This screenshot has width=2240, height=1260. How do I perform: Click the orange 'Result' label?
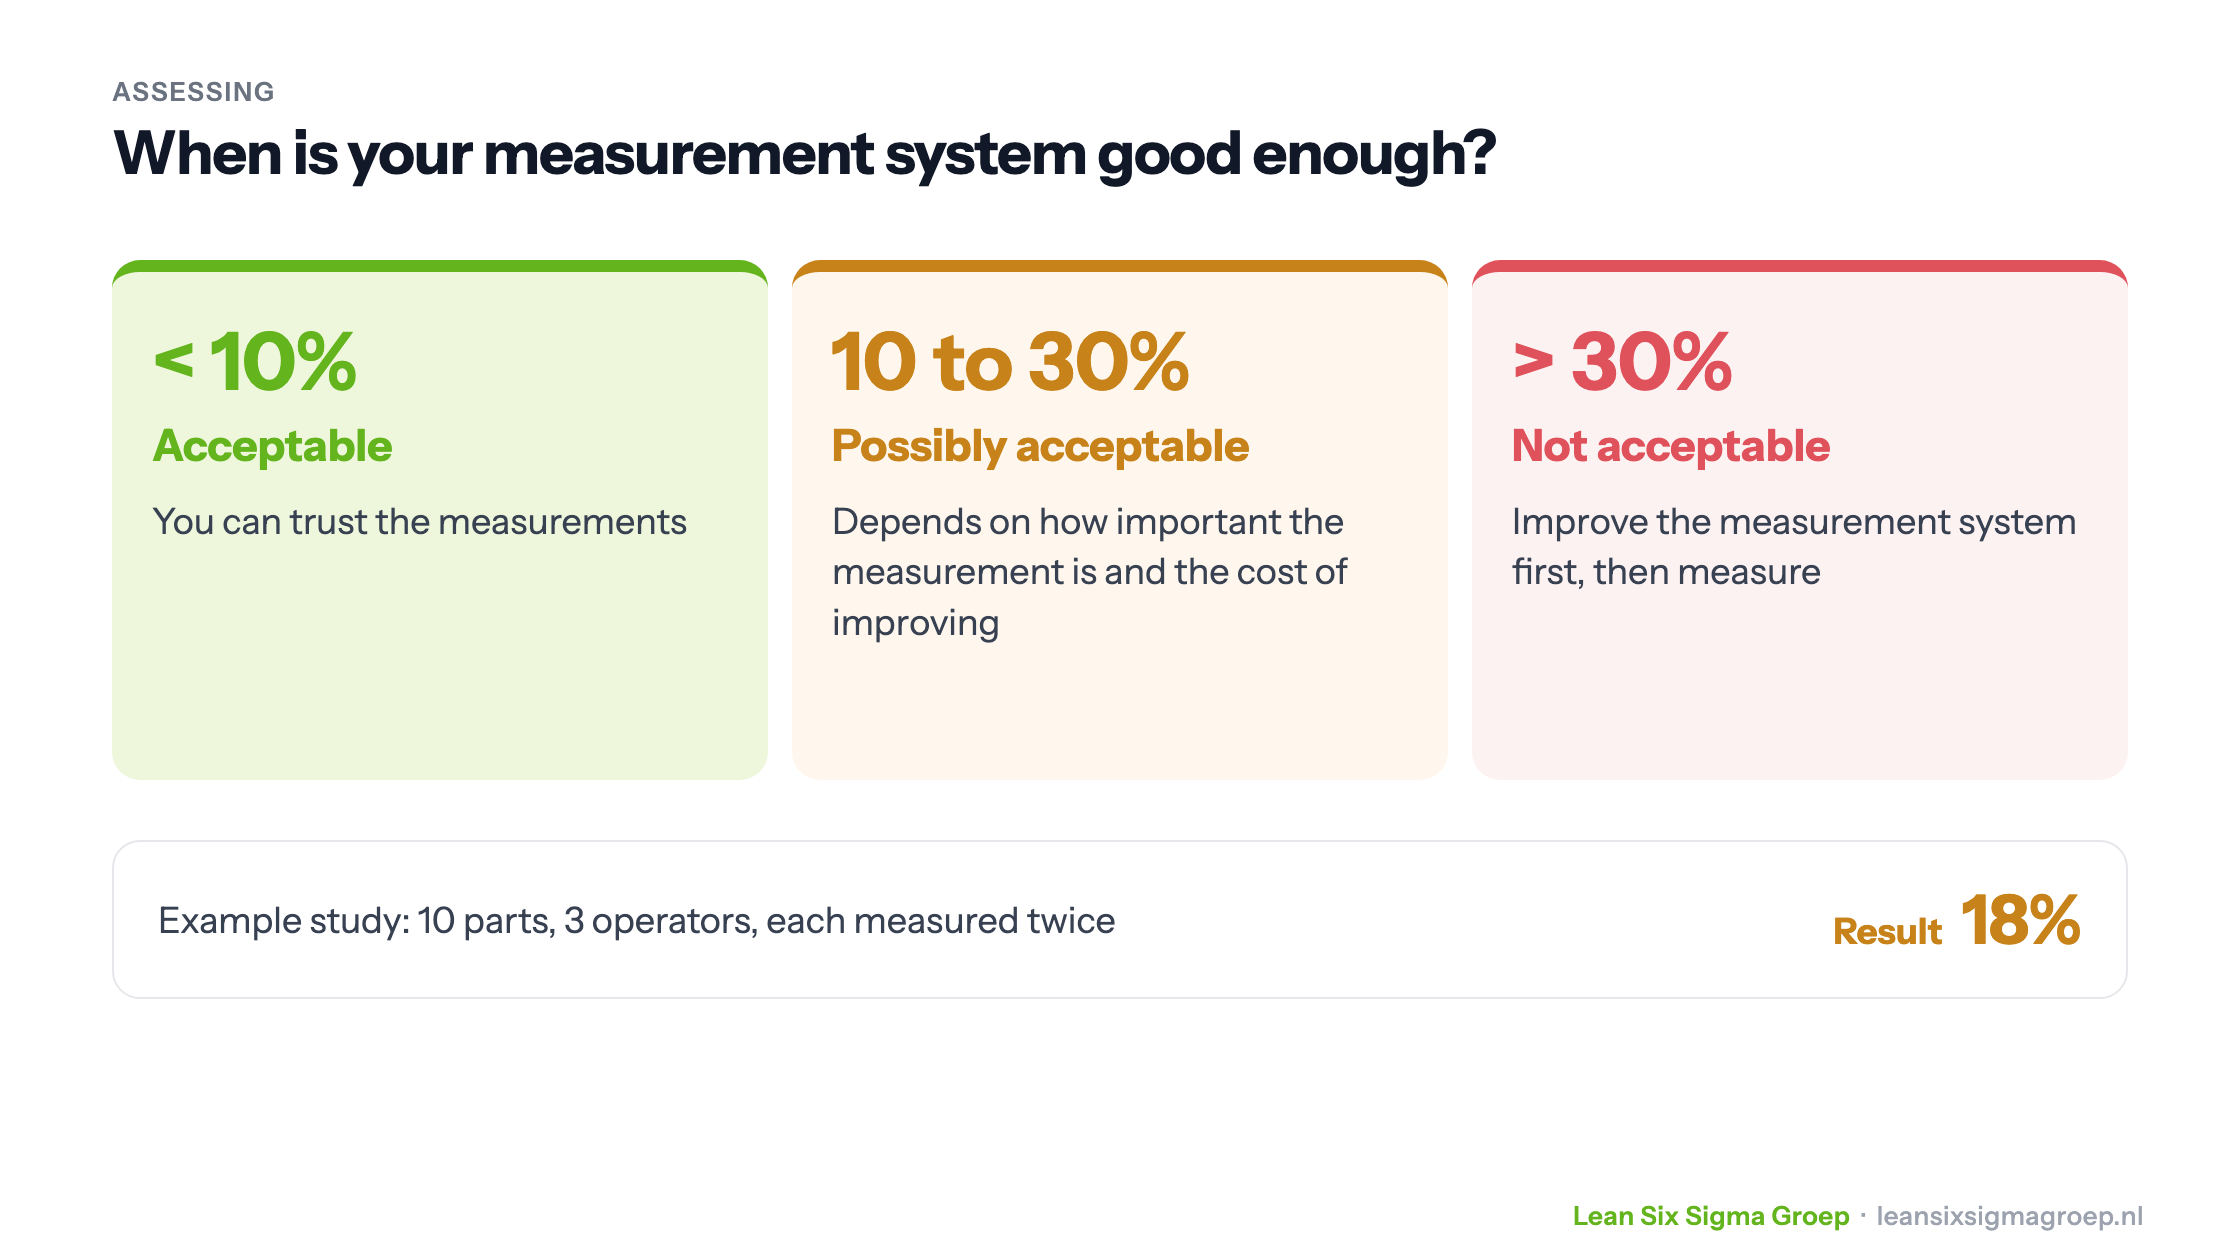[1887, 931]
